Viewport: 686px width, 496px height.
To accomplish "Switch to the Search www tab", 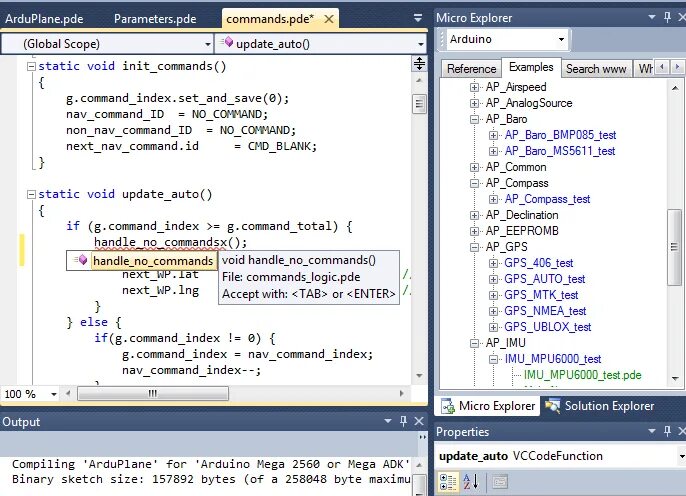I will [x=596, y=69].
